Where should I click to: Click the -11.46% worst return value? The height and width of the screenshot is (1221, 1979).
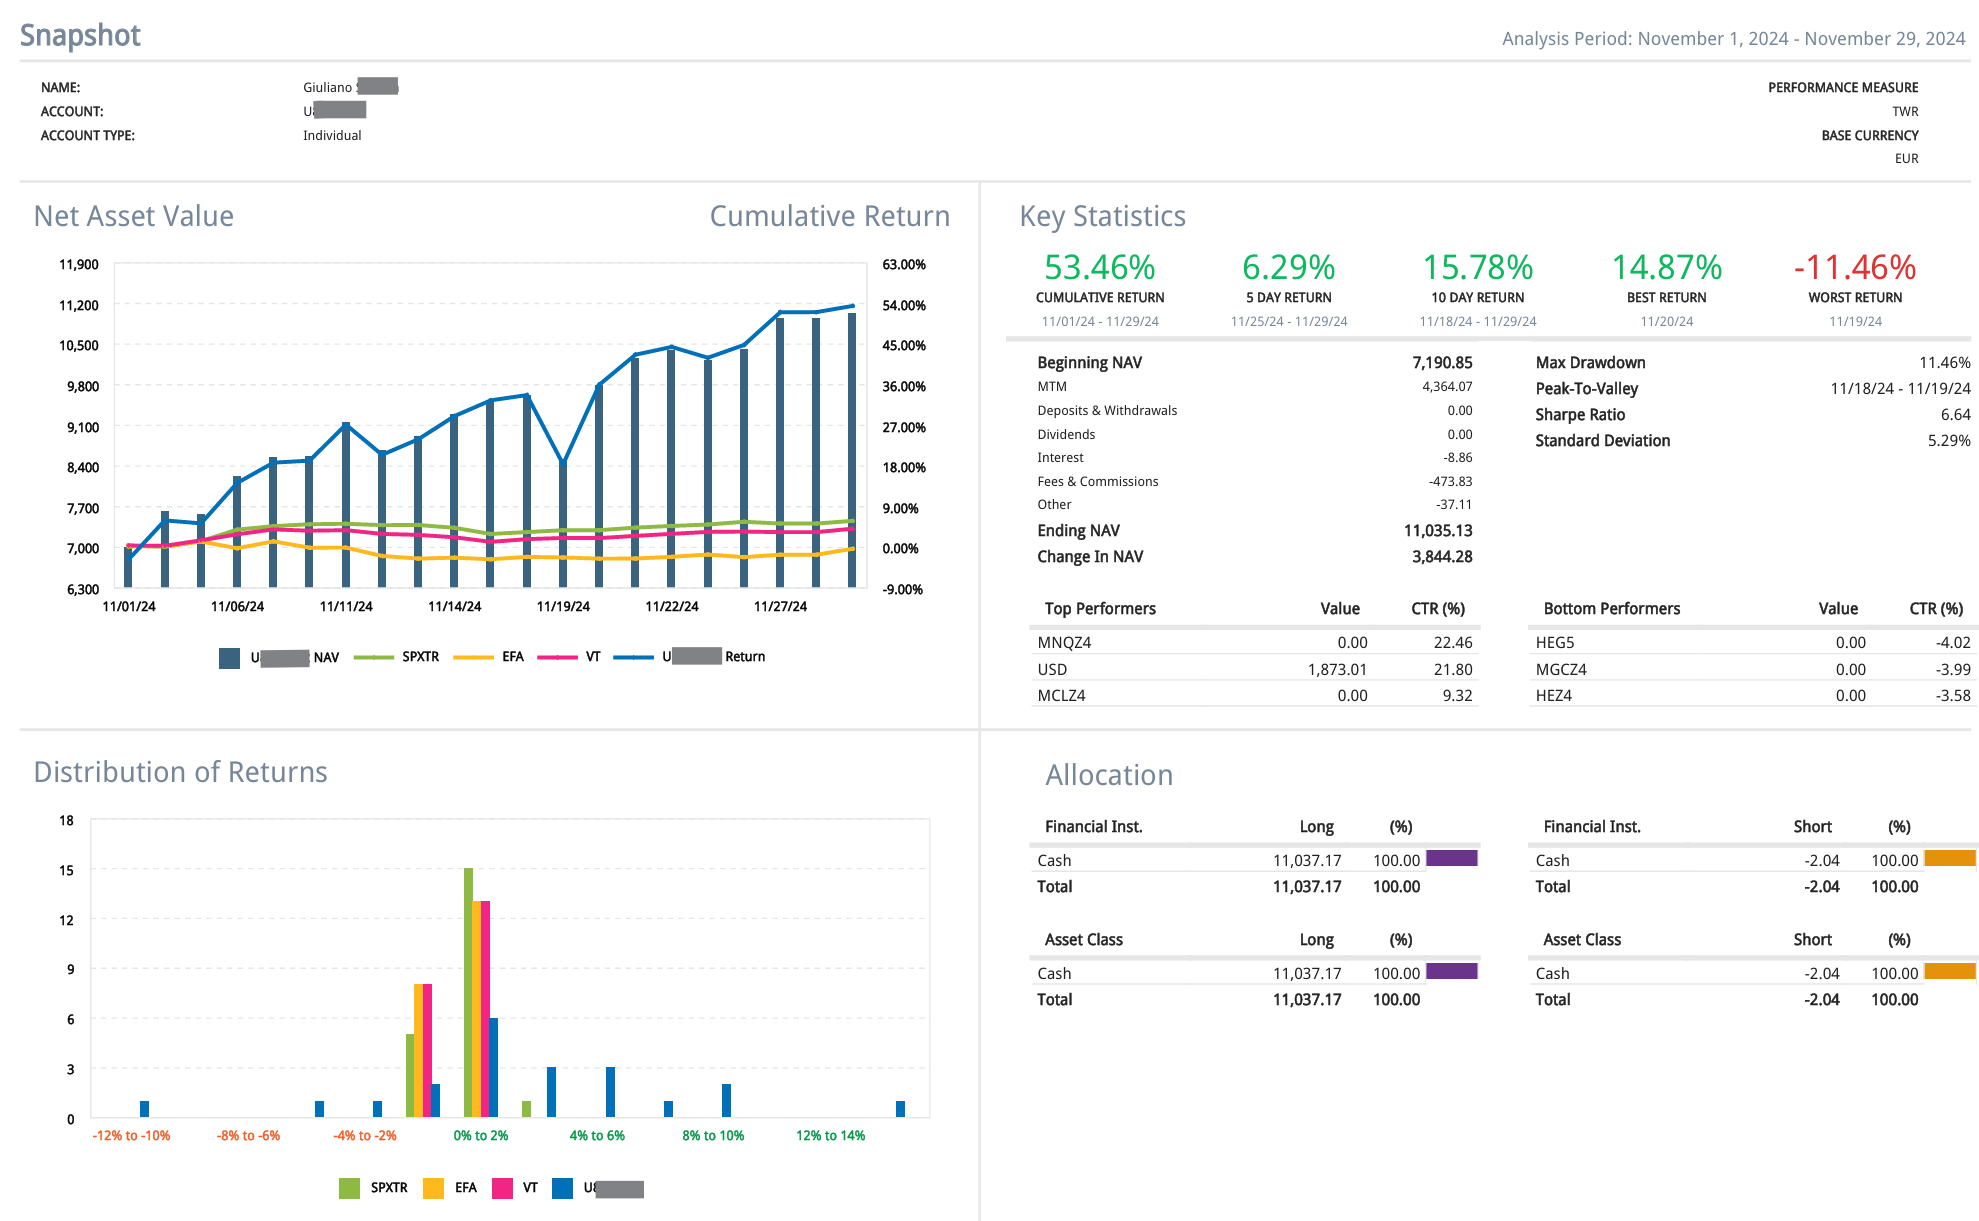[1854, 267]
